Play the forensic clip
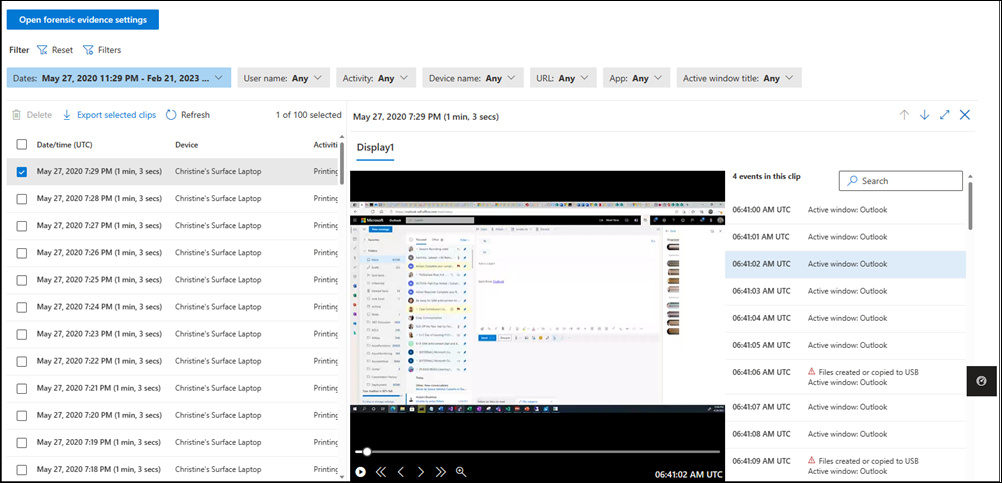Viewport: 1002px width, 483px height. (x=361, y=472)
